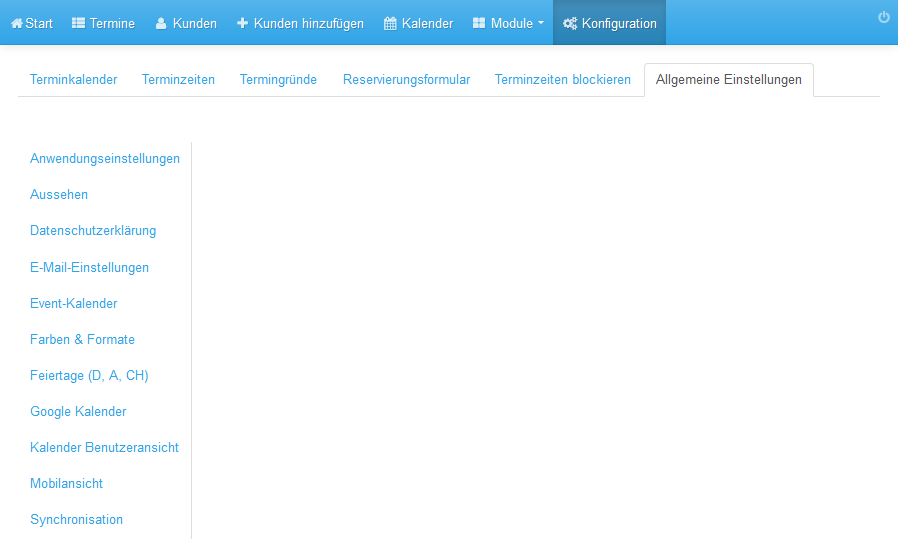Open the Synchronisation link
The height and width of the screenshot is (539, 899).
[76, 520]
